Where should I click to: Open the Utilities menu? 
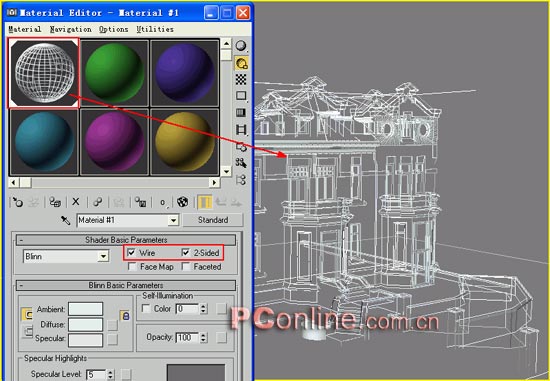coord(155,29)
